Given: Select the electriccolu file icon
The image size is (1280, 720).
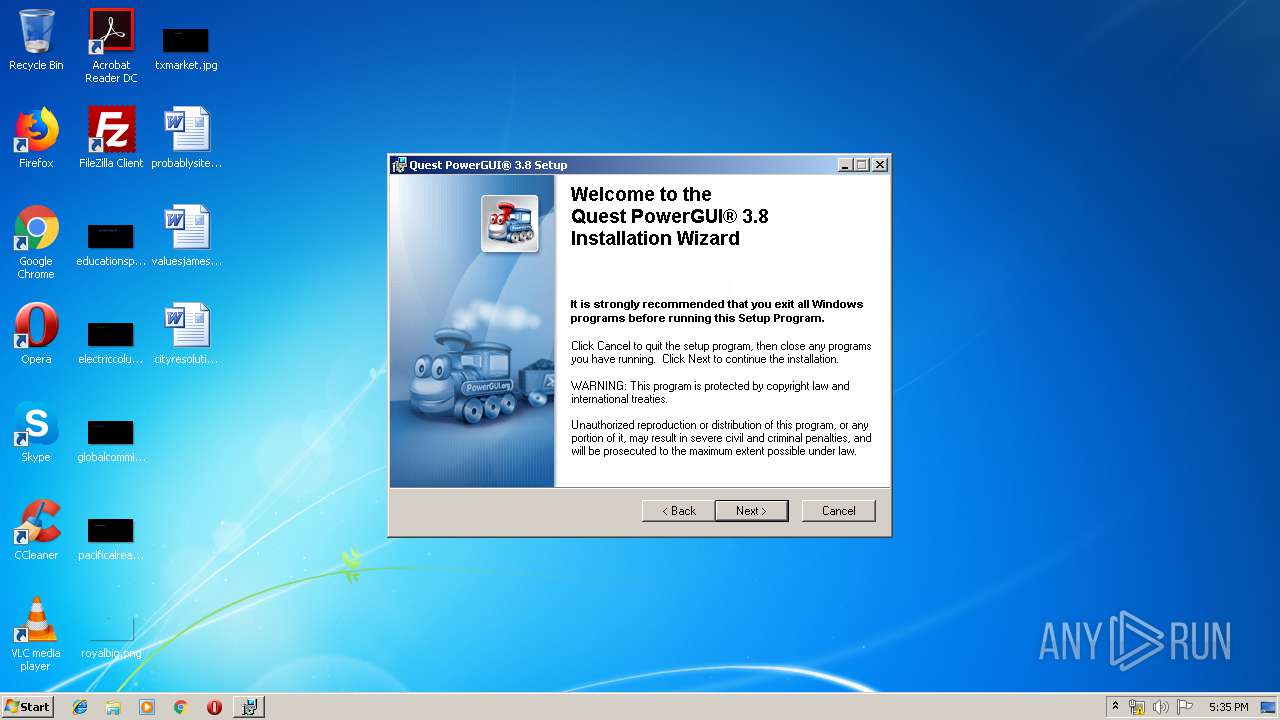Looking at the screenshot, I should tap(111, 344).
